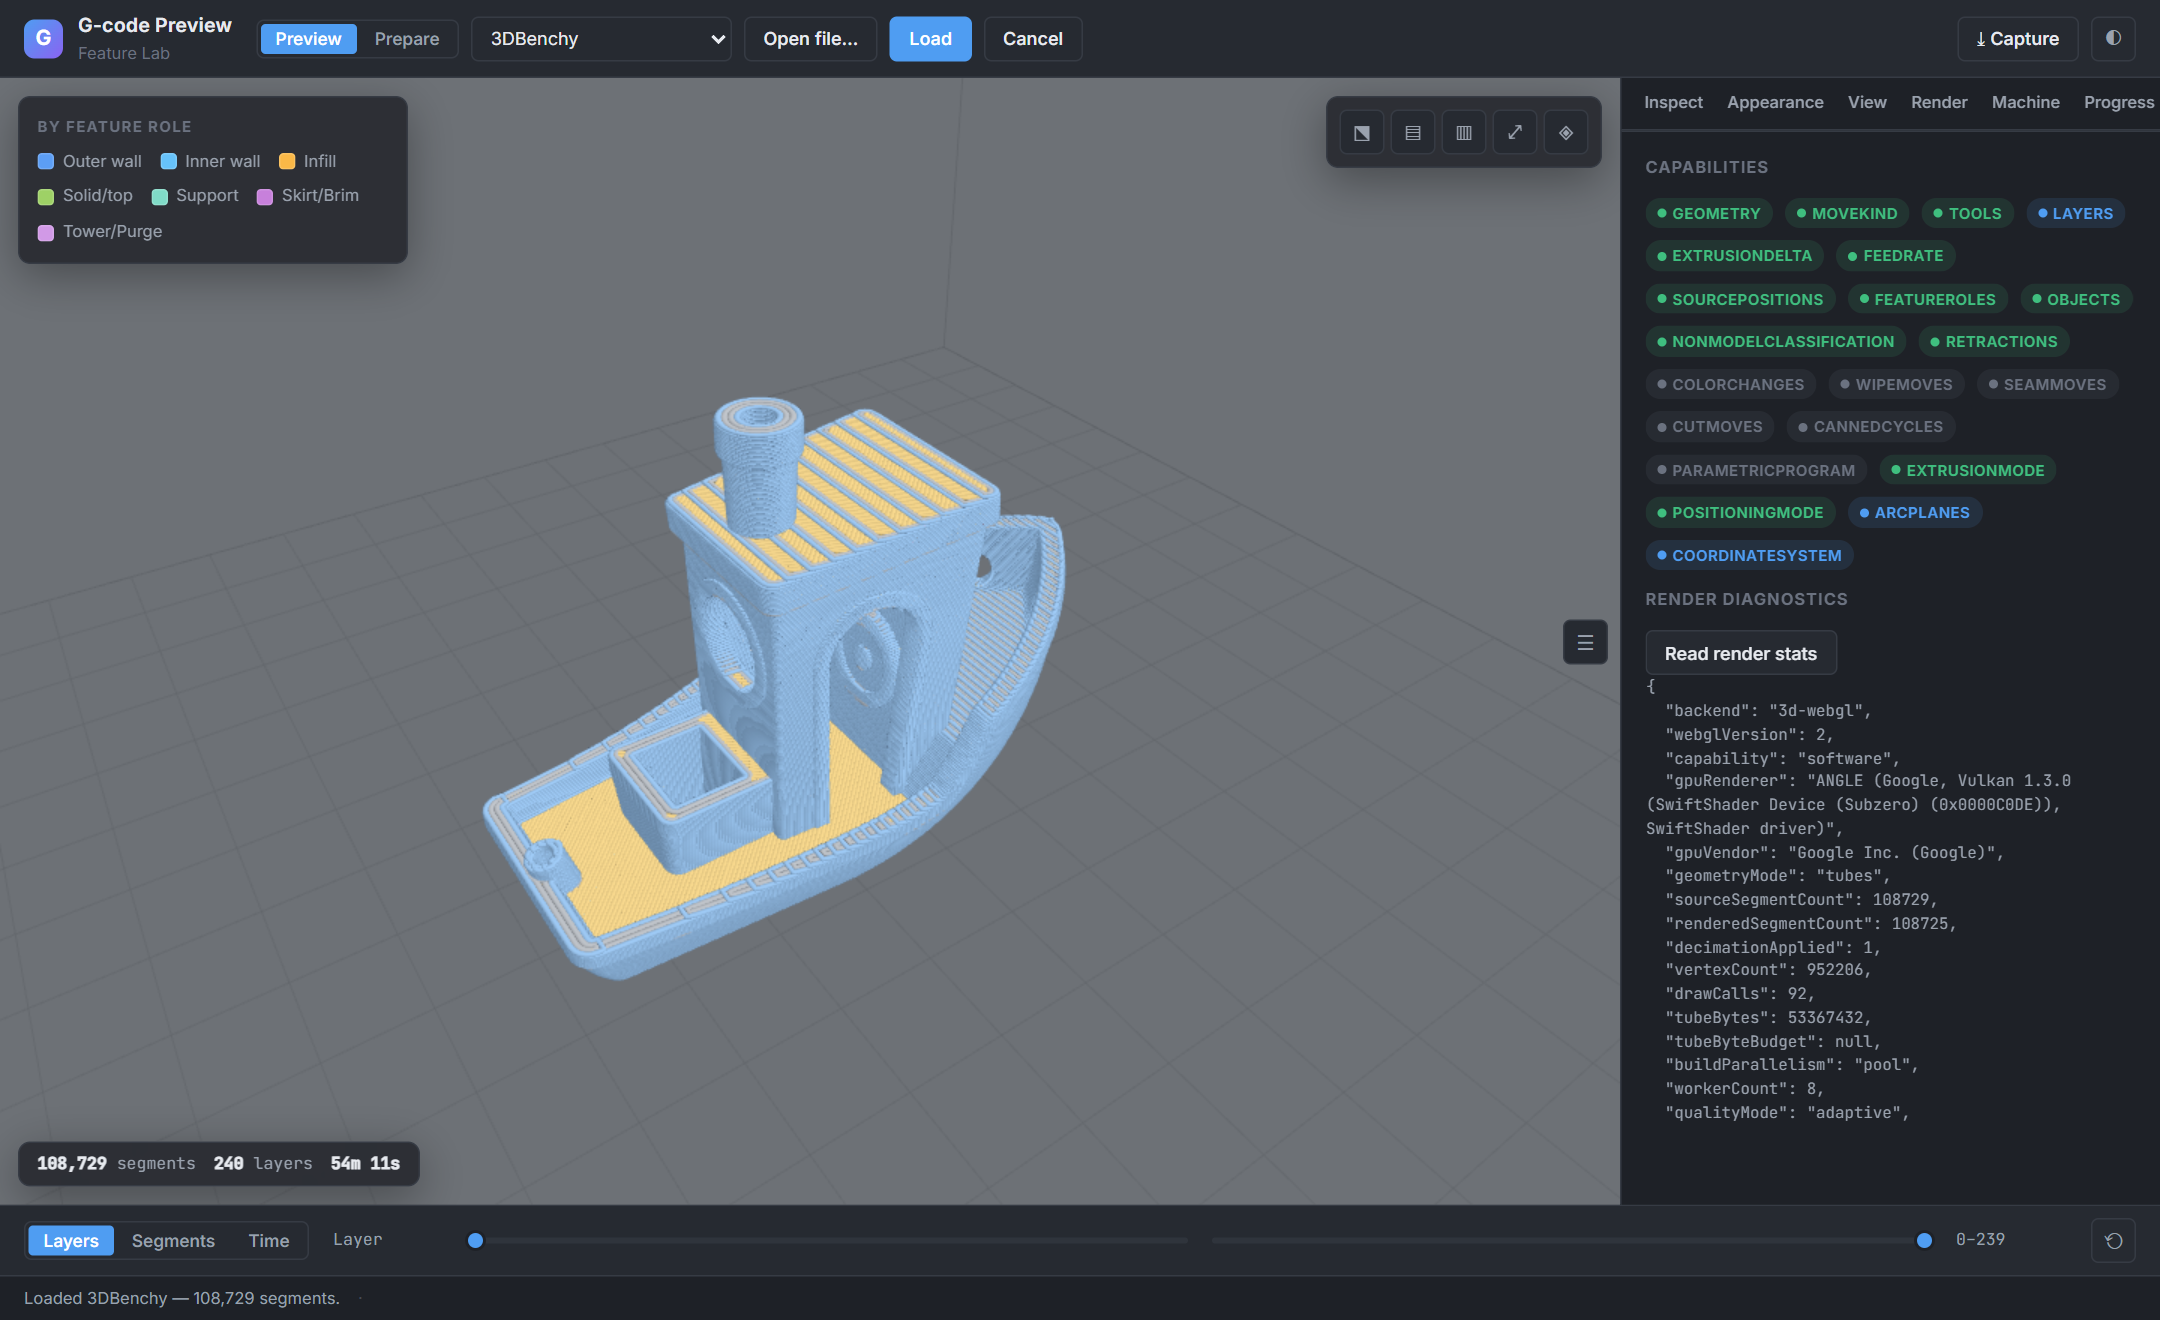Screen dimensions: 2160x1320
Task: Open the Progress tab
Action: pos(2119,102)
